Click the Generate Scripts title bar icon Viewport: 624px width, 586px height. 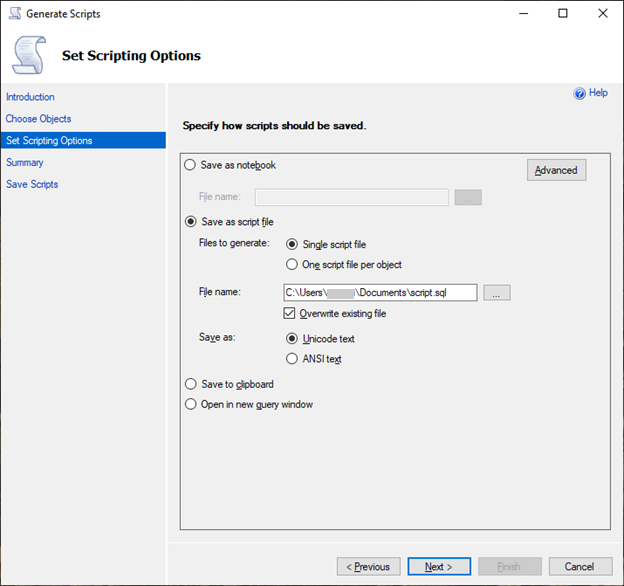tap(14, 14)
